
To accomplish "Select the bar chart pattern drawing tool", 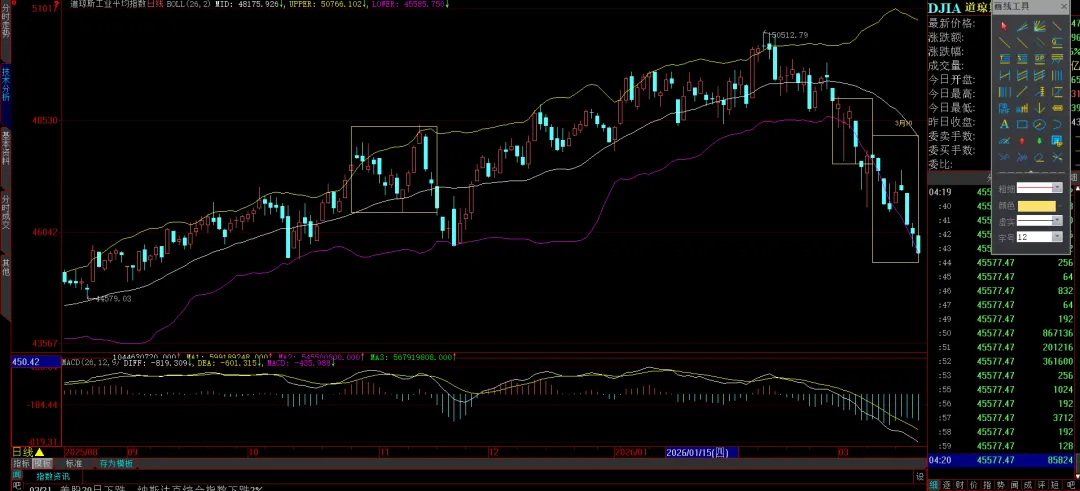I will tap(1022, 108).
